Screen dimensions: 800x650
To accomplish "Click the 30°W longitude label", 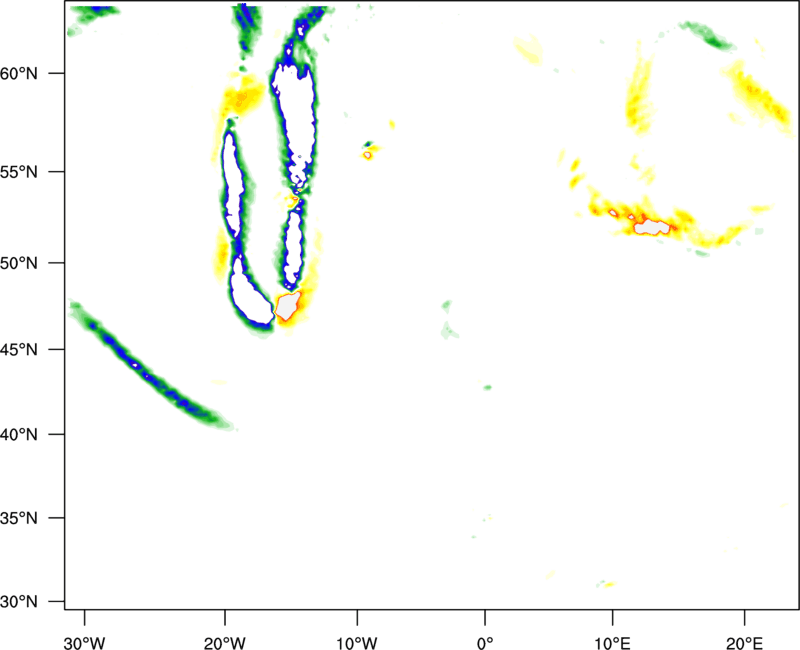I will (85, 643).
